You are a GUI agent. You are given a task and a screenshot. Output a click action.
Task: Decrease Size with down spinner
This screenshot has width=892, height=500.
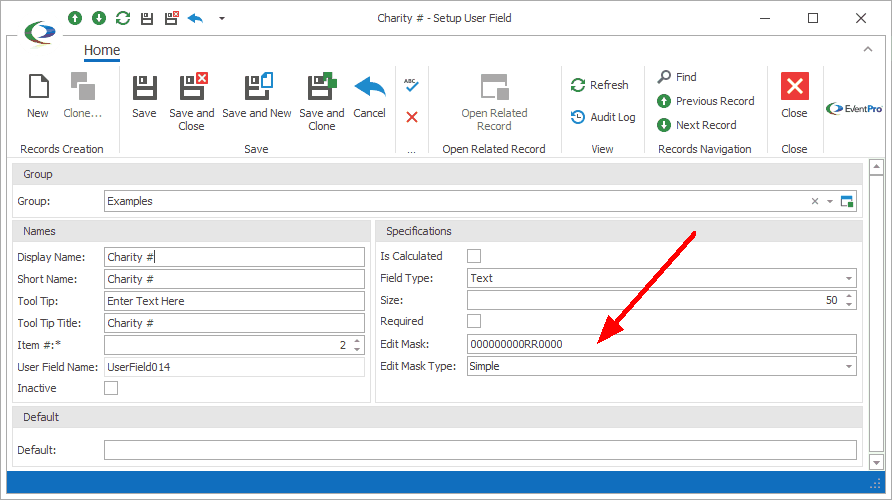(849, 304)
